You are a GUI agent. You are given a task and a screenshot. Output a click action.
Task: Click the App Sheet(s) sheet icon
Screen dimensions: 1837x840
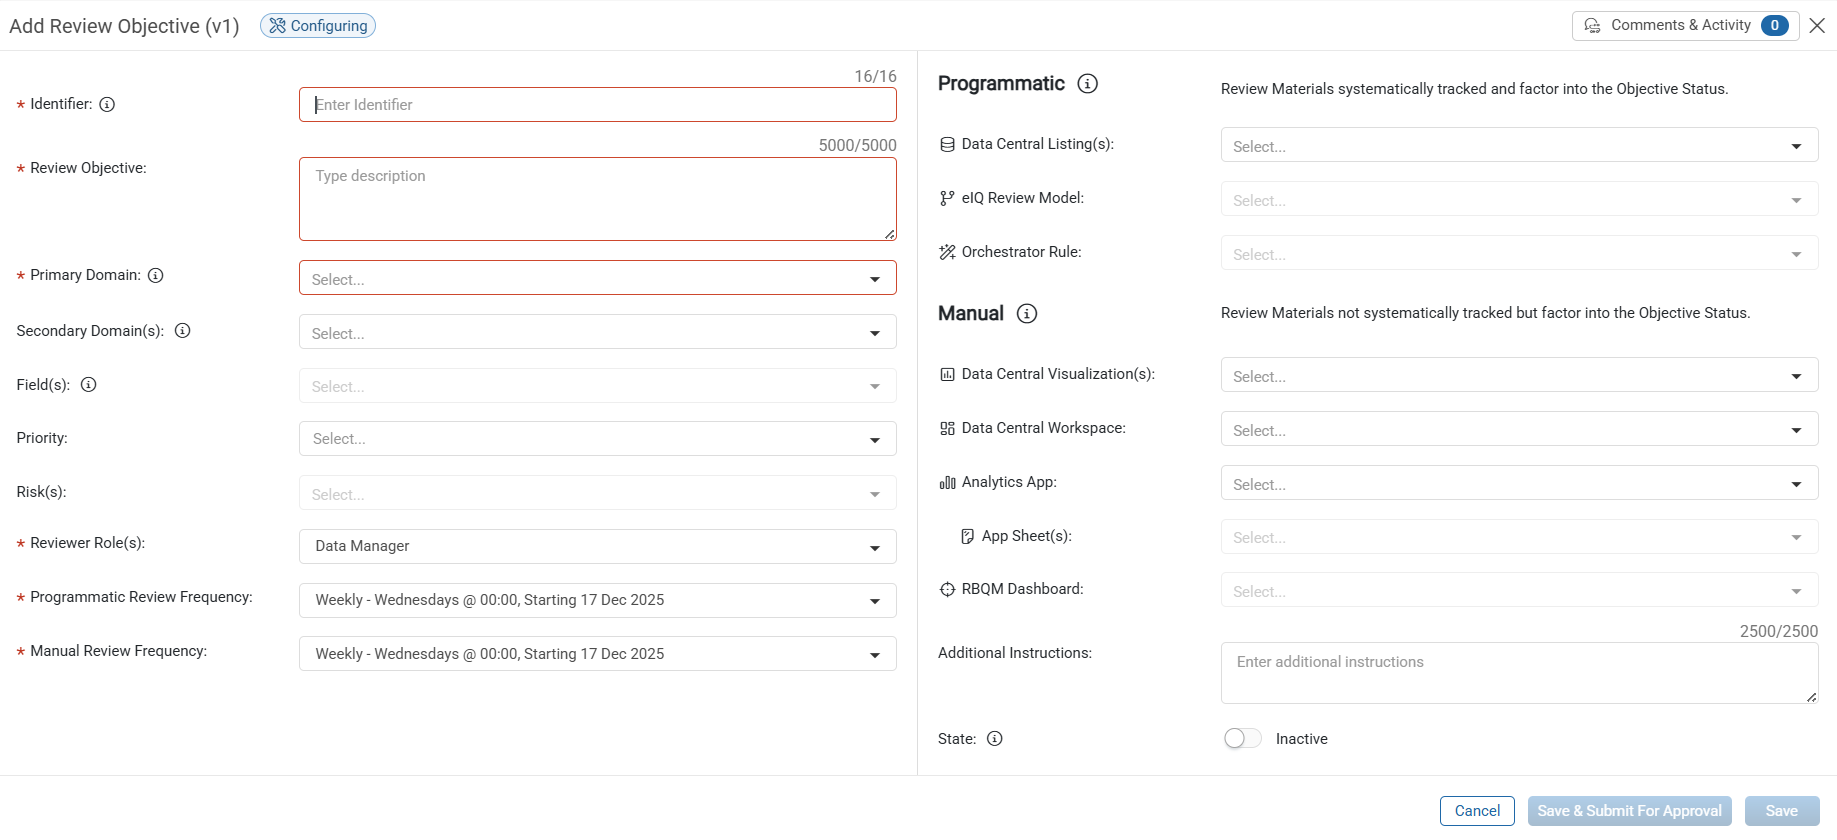tap(967, 536)
